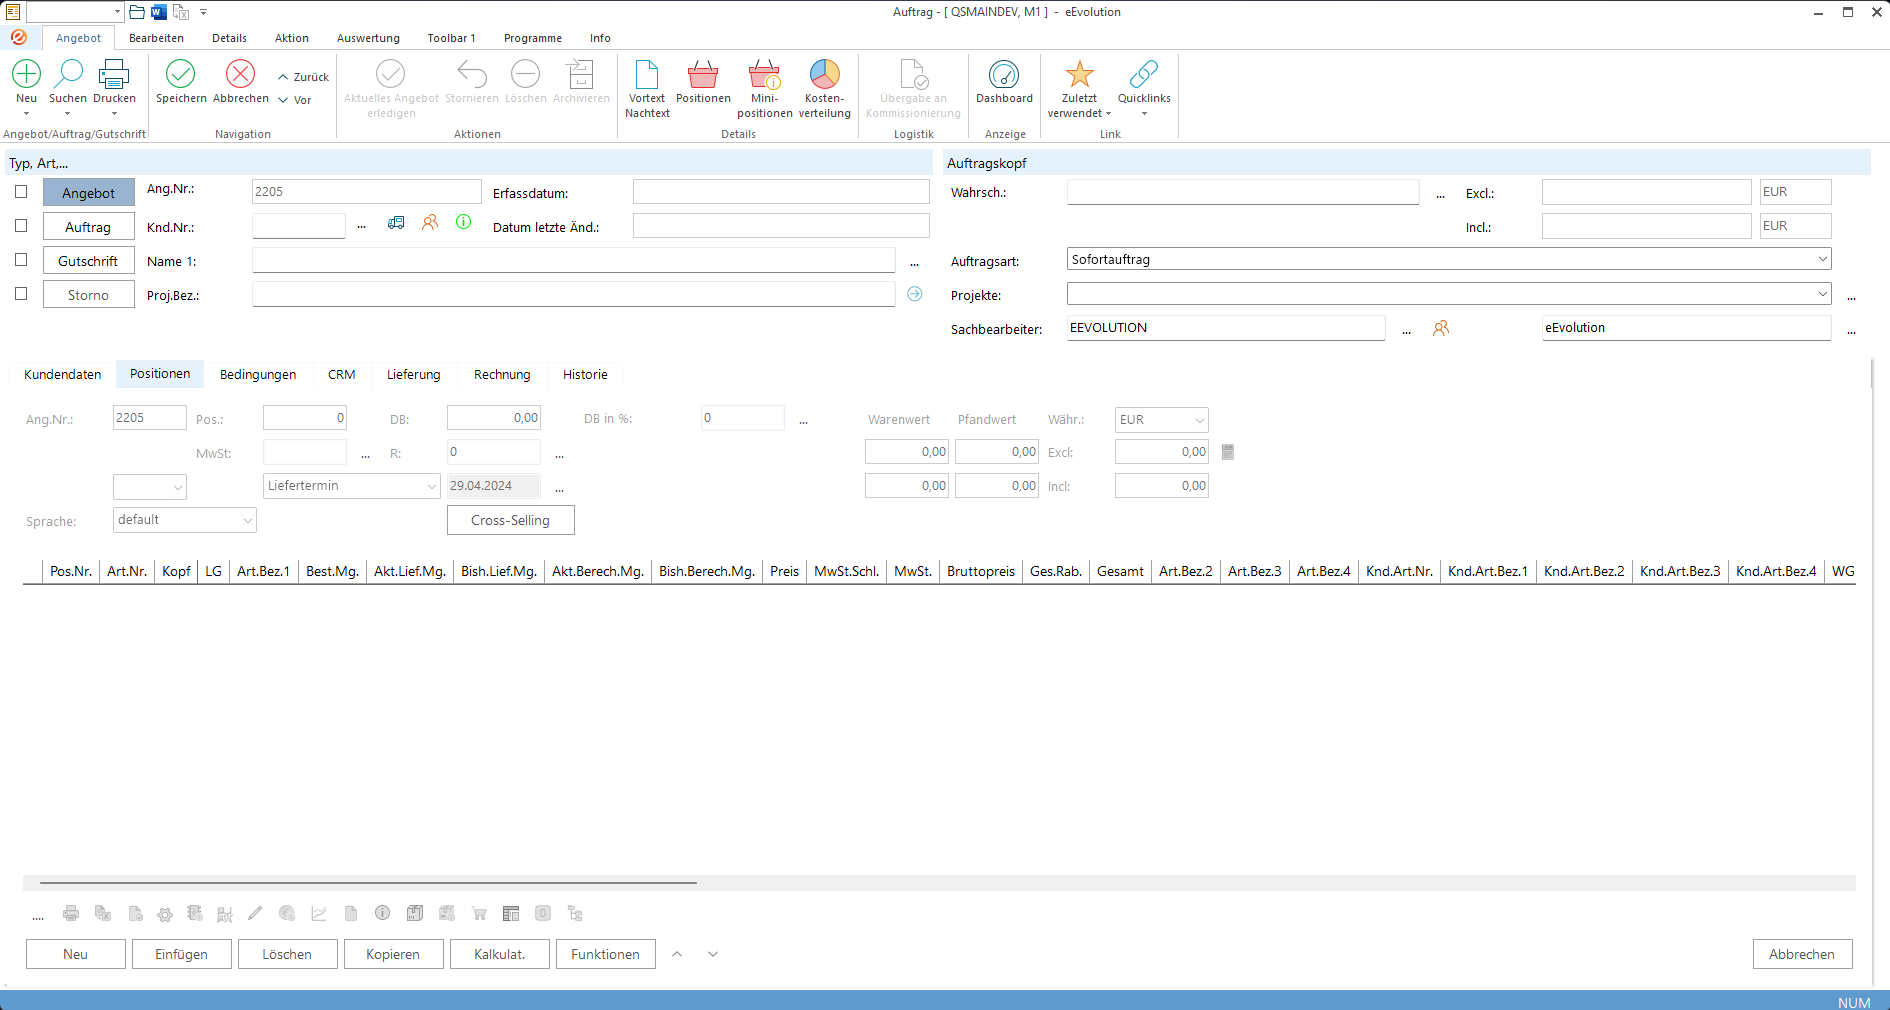
Task: Expand the Projekte dropdown
Action: (1822, 294)
